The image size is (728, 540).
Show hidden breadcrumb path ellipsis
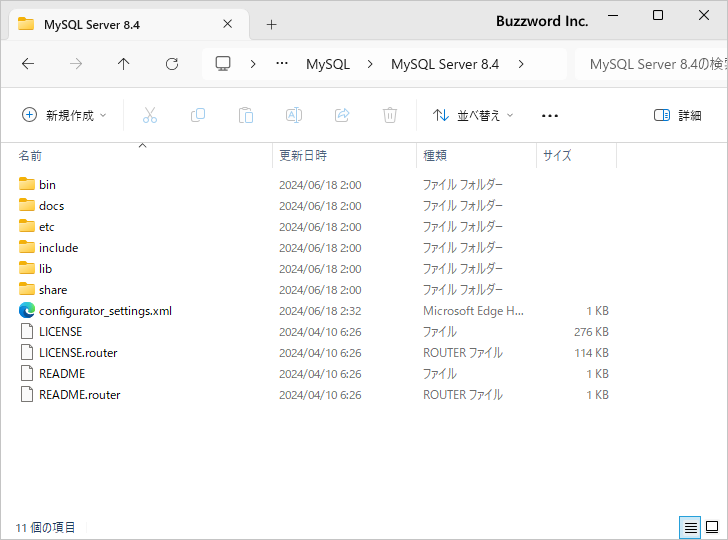282,64
